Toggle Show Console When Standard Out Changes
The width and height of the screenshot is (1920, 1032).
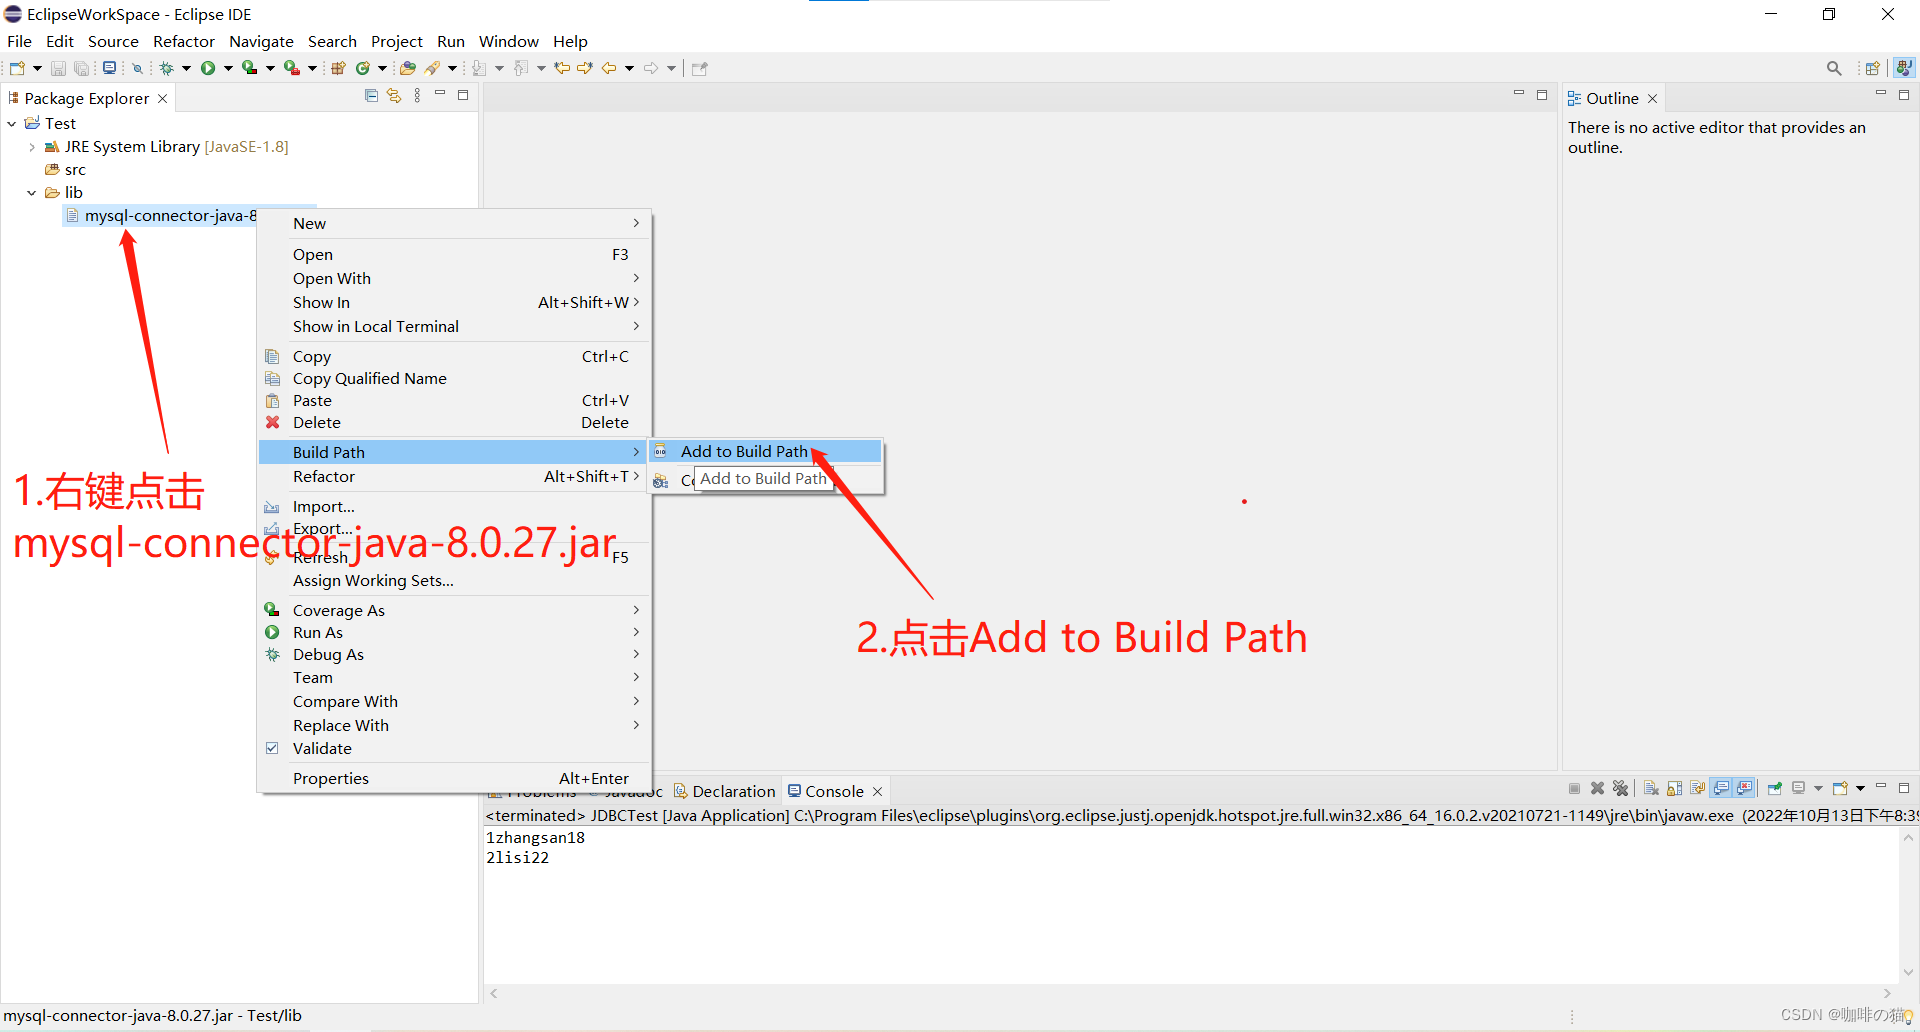coord(1722,788)
